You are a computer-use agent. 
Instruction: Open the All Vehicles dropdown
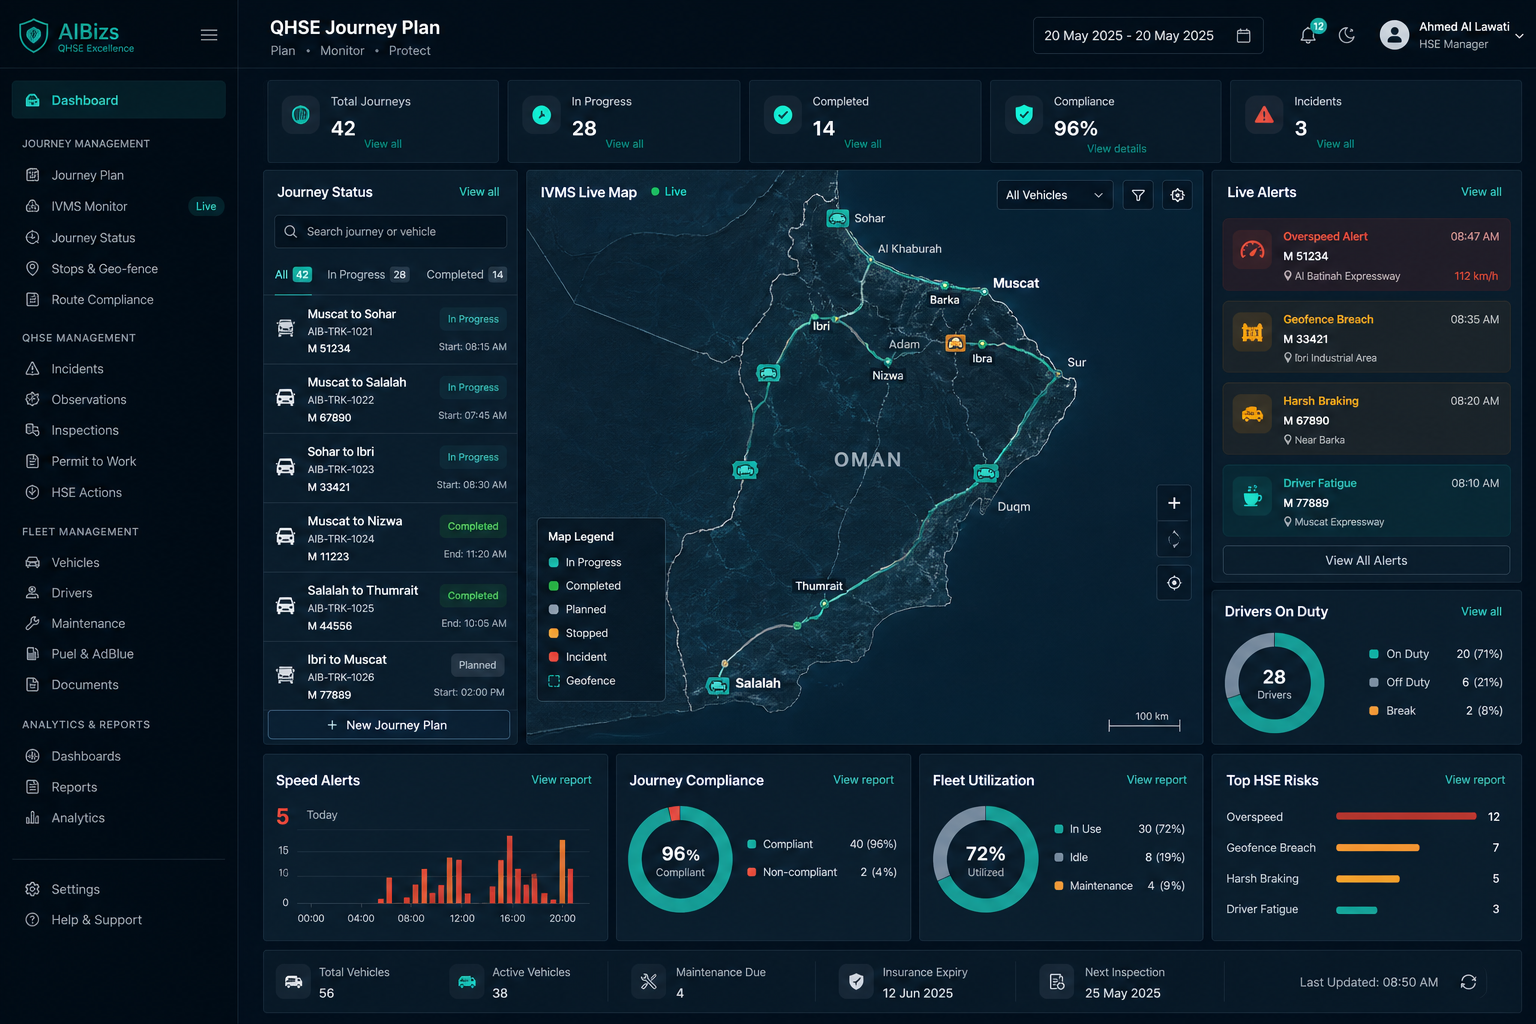(1055, 195)
